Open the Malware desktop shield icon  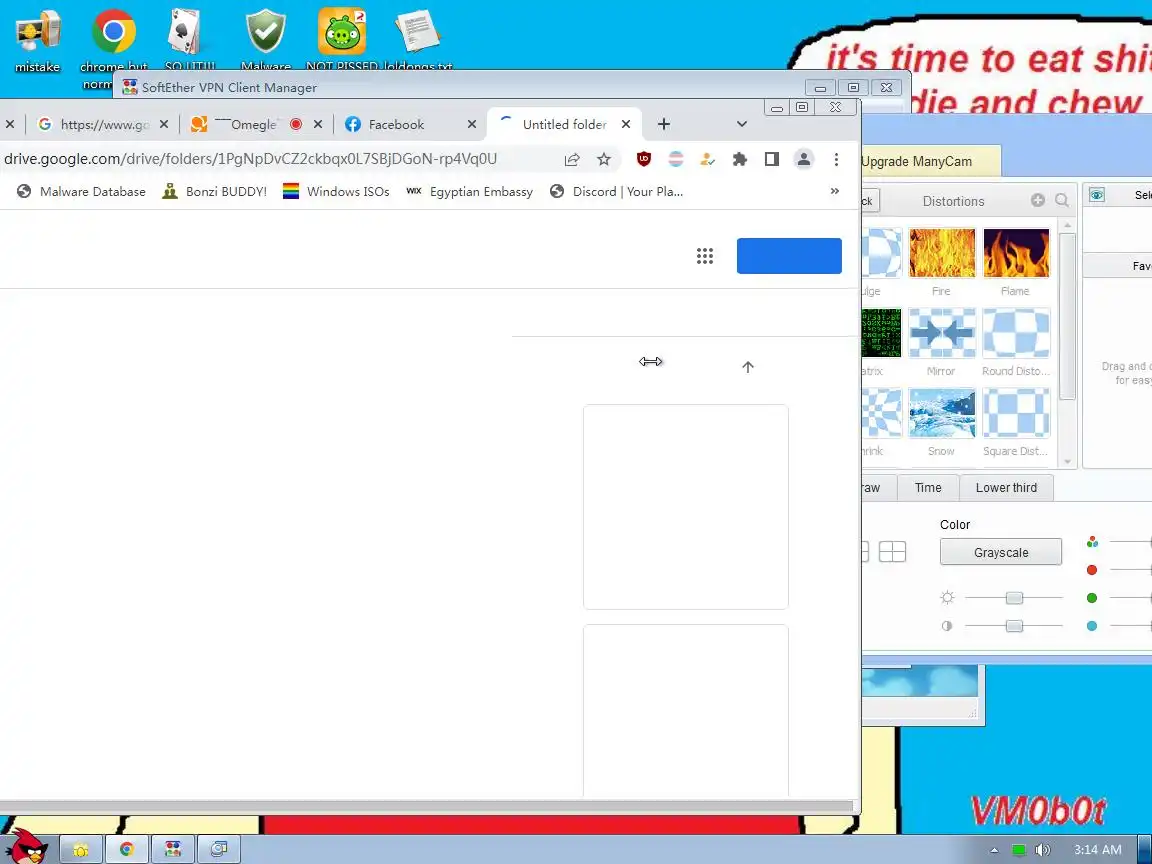(x=266, y=40)
